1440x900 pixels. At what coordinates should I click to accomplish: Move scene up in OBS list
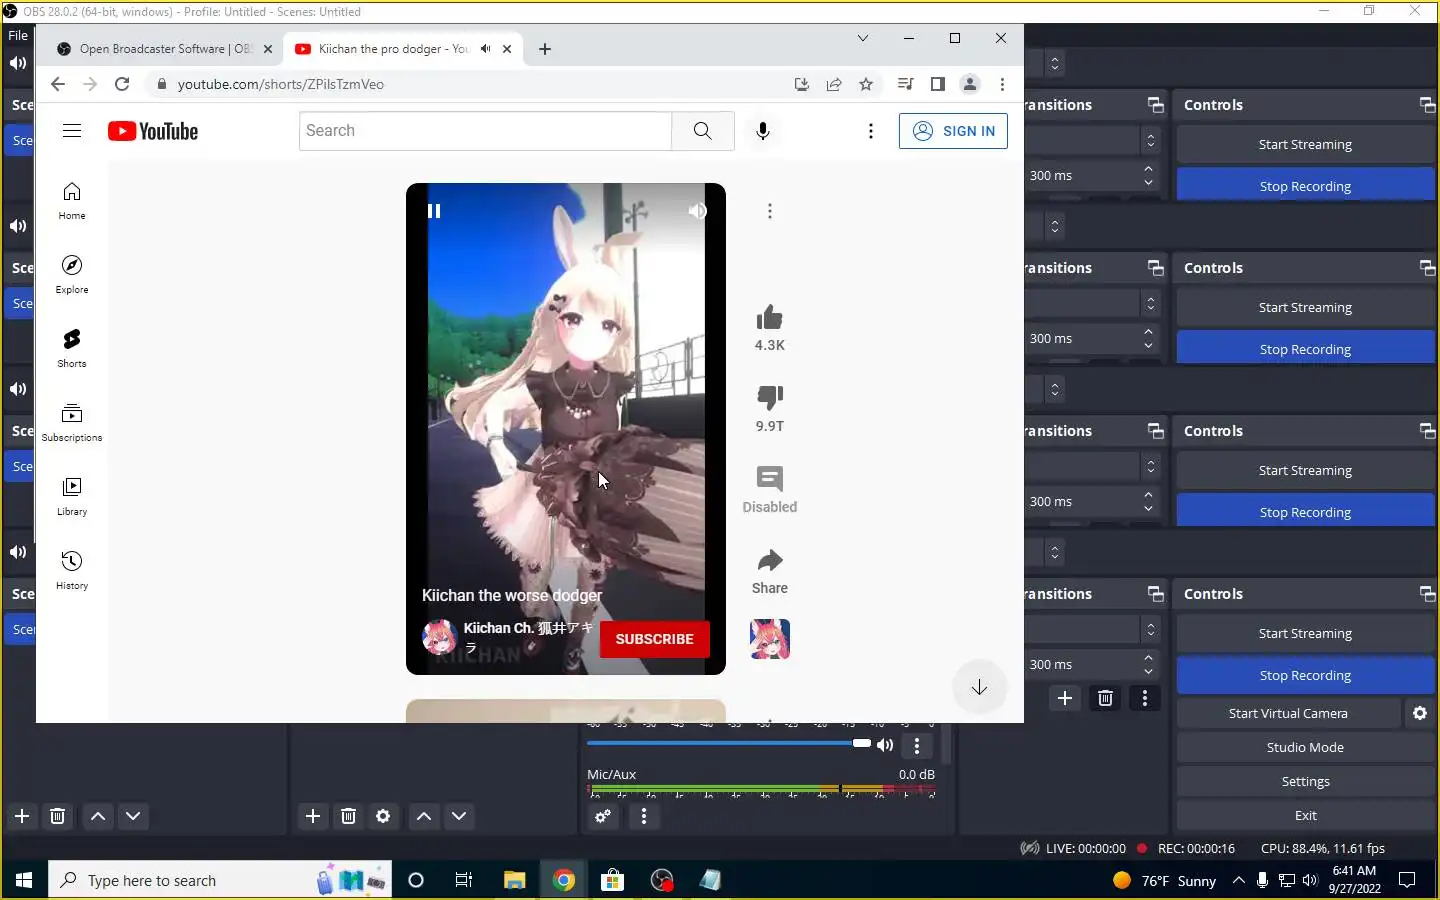pyautogui.click(x=98, y=816)
